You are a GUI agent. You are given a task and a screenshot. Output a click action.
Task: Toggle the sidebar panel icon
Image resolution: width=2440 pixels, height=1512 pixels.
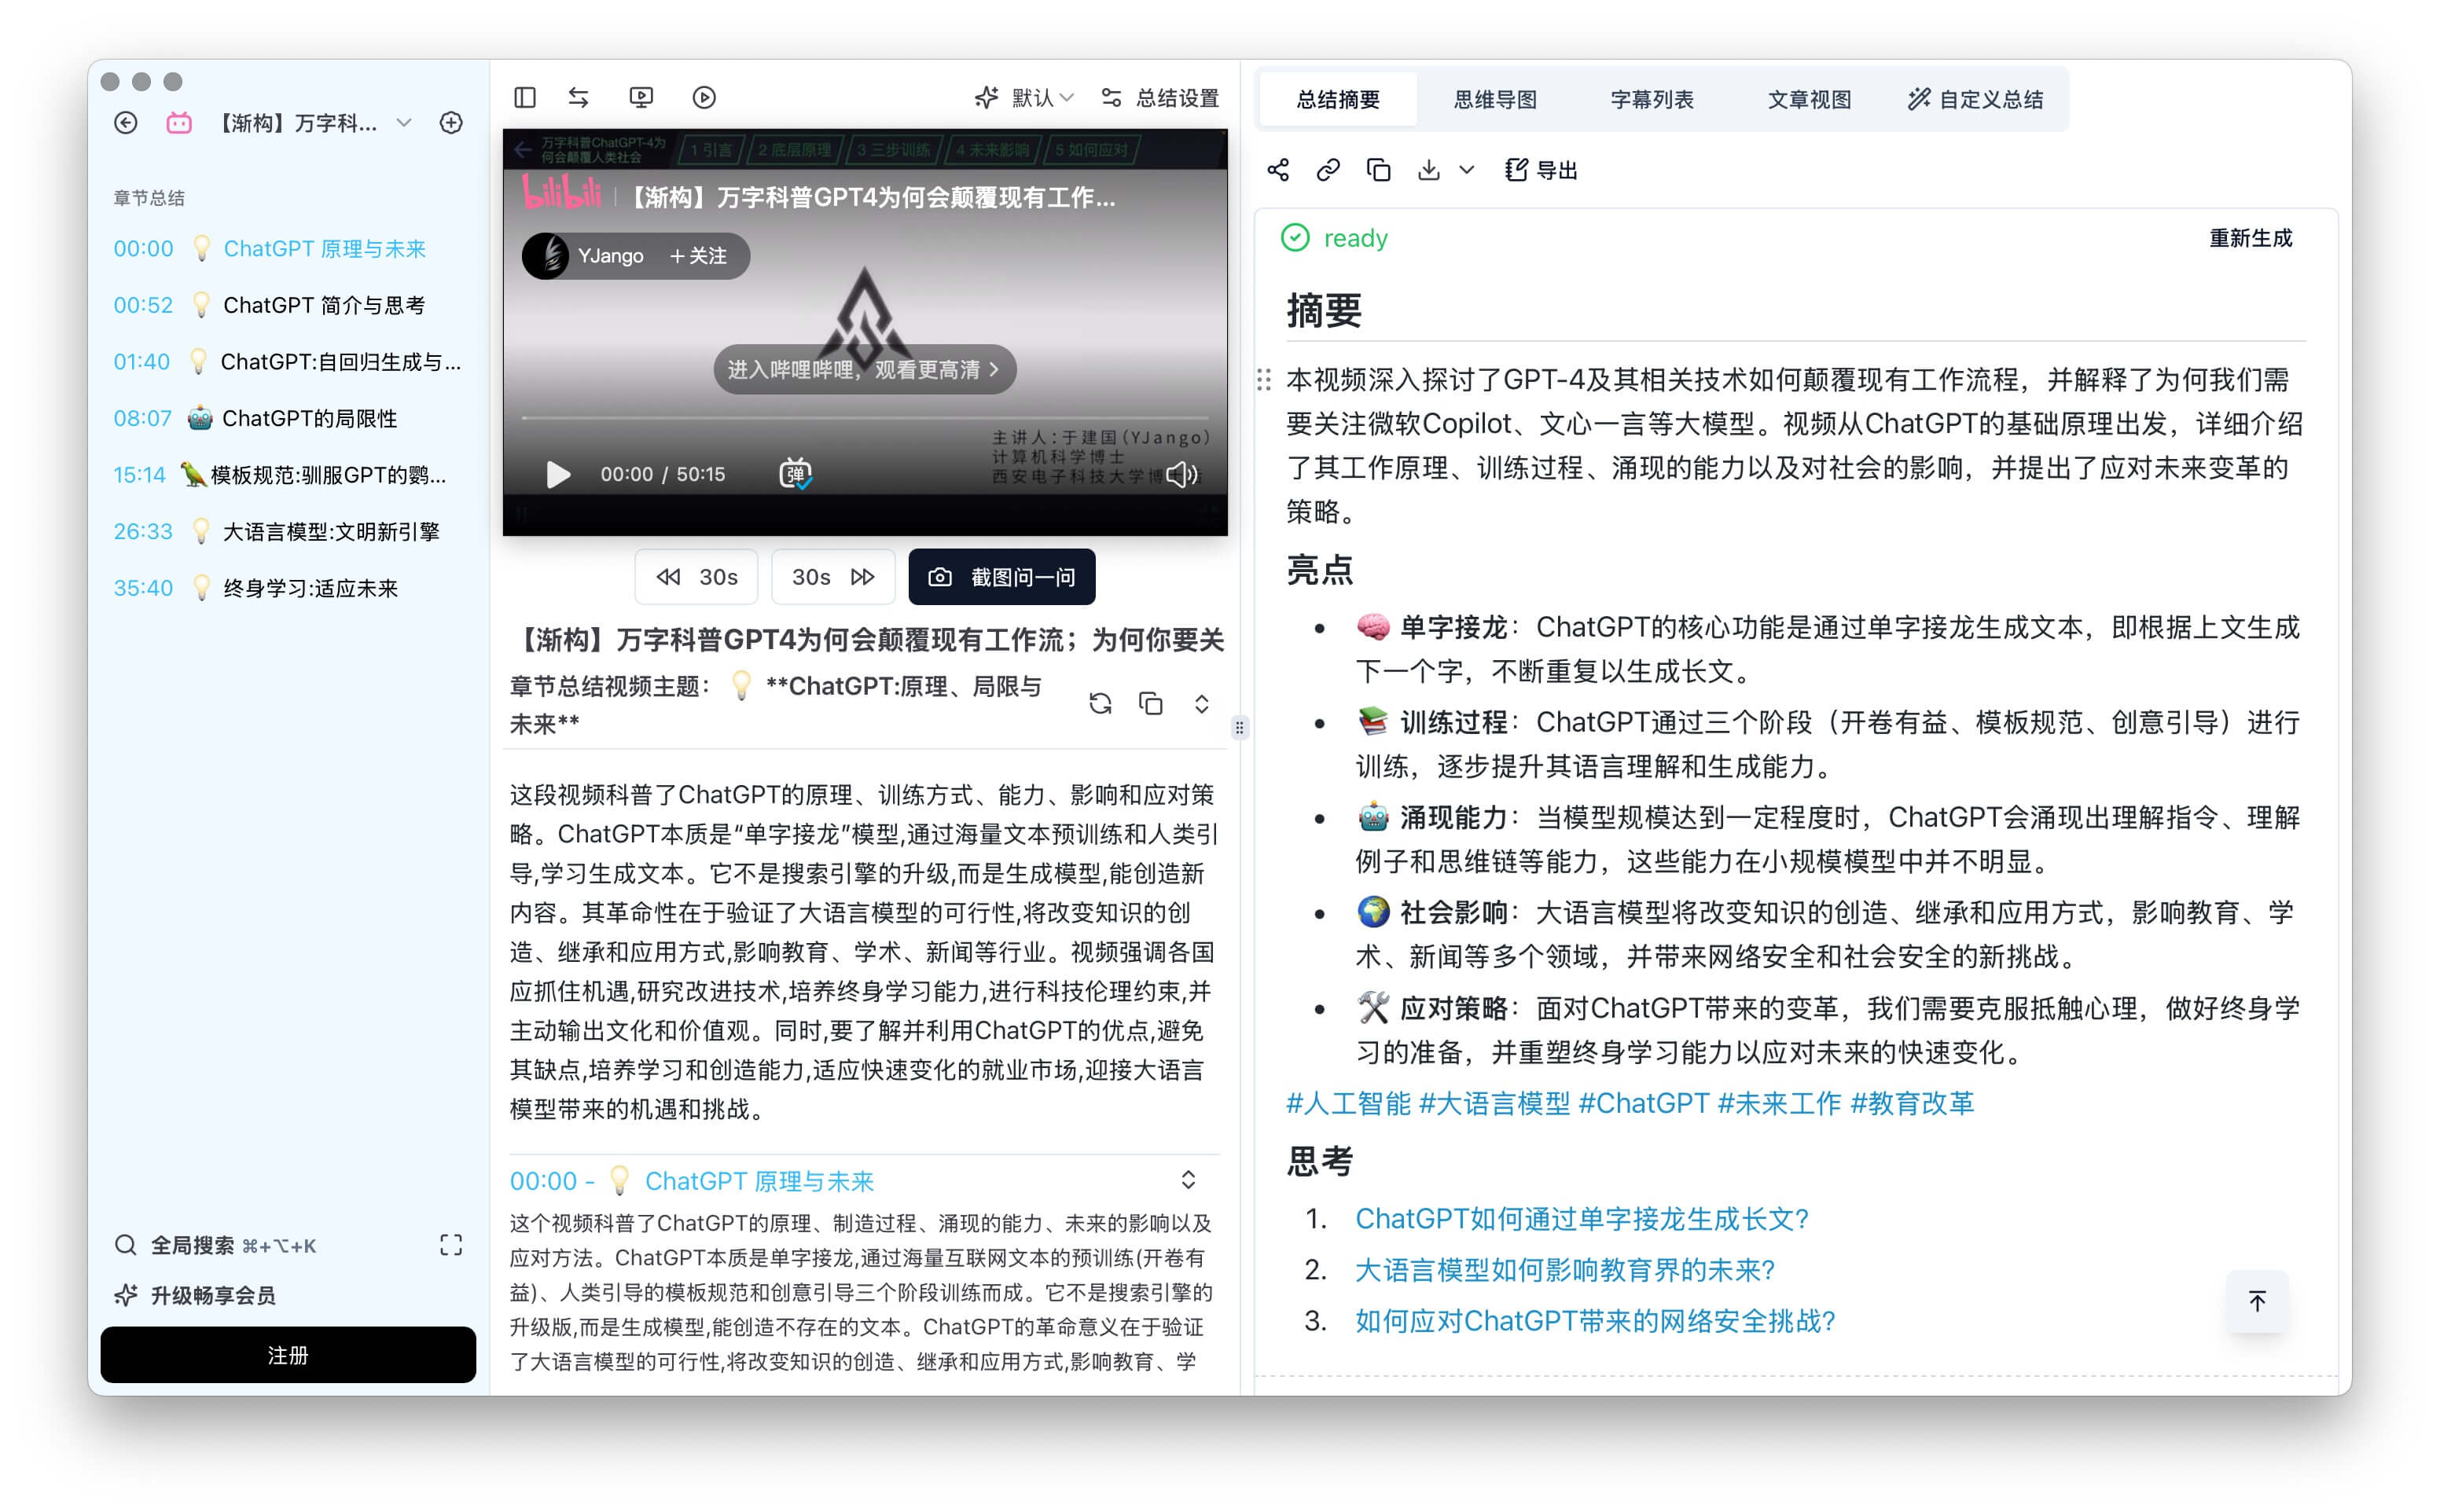[525, 97]
